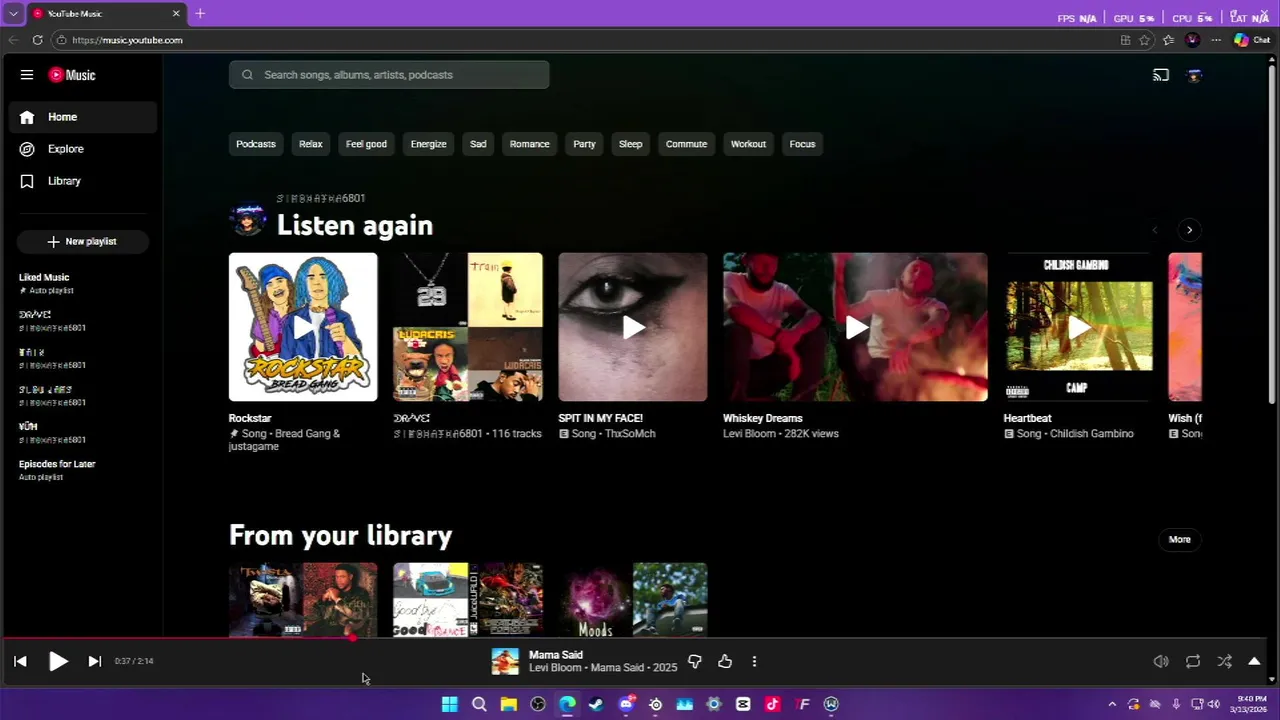1280x720 pixels.
Task: Play the Rockstar Bread Gang thumbnail
Action: tap(303, 327)
